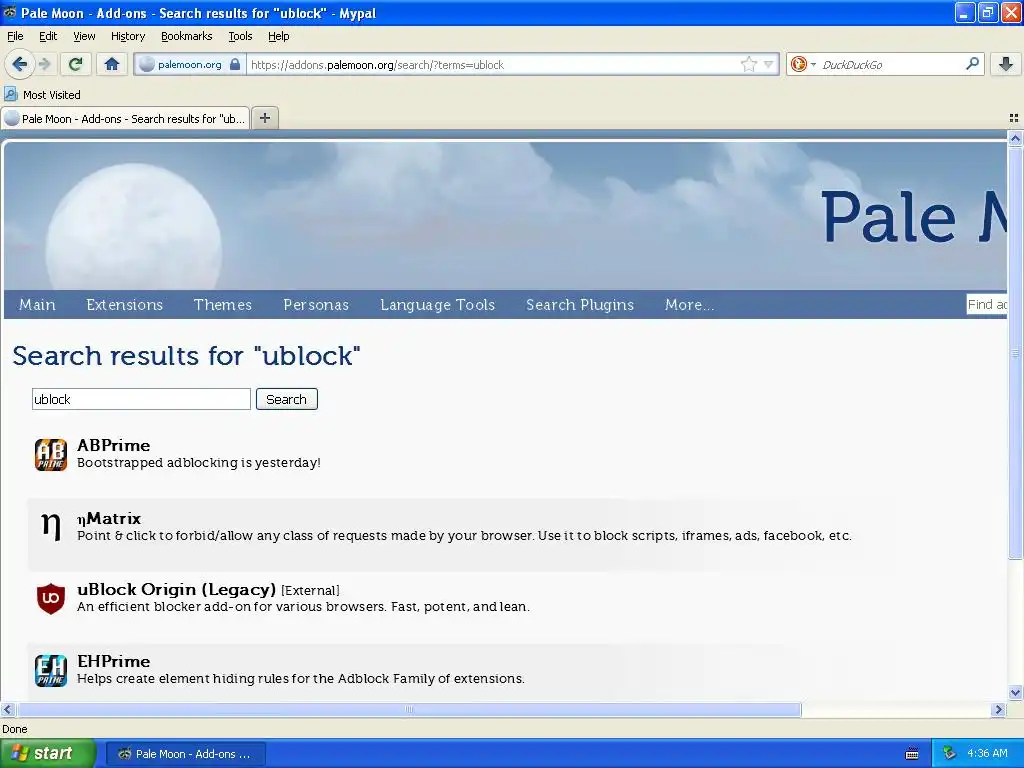Click the vertical scrollbar thumb
This screenshot has width=1024, height=768.
tap(1015, 353)
